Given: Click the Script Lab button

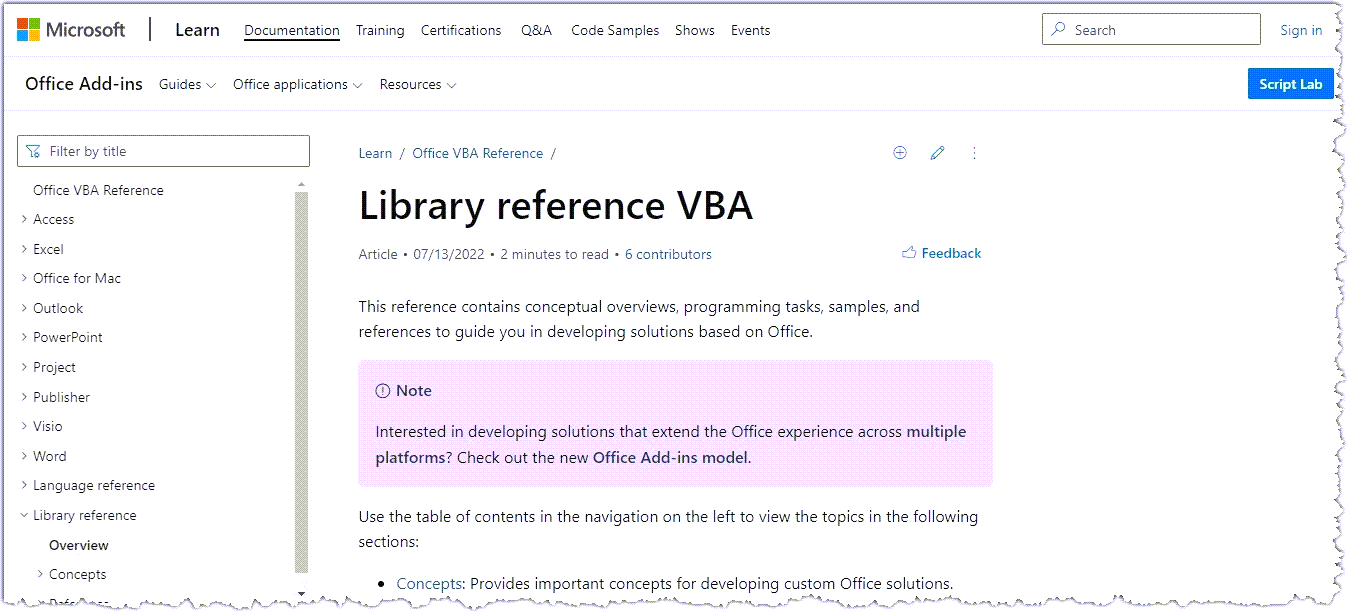Looking at the screenshot, I should [1290, 84].
